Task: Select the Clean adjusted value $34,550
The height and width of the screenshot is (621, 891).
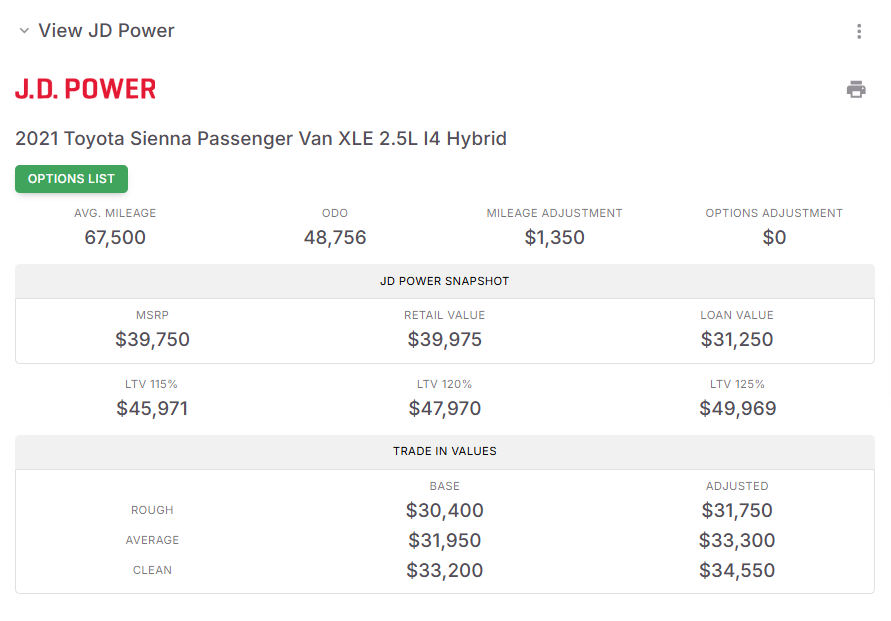Action: (x=737, y=571)
